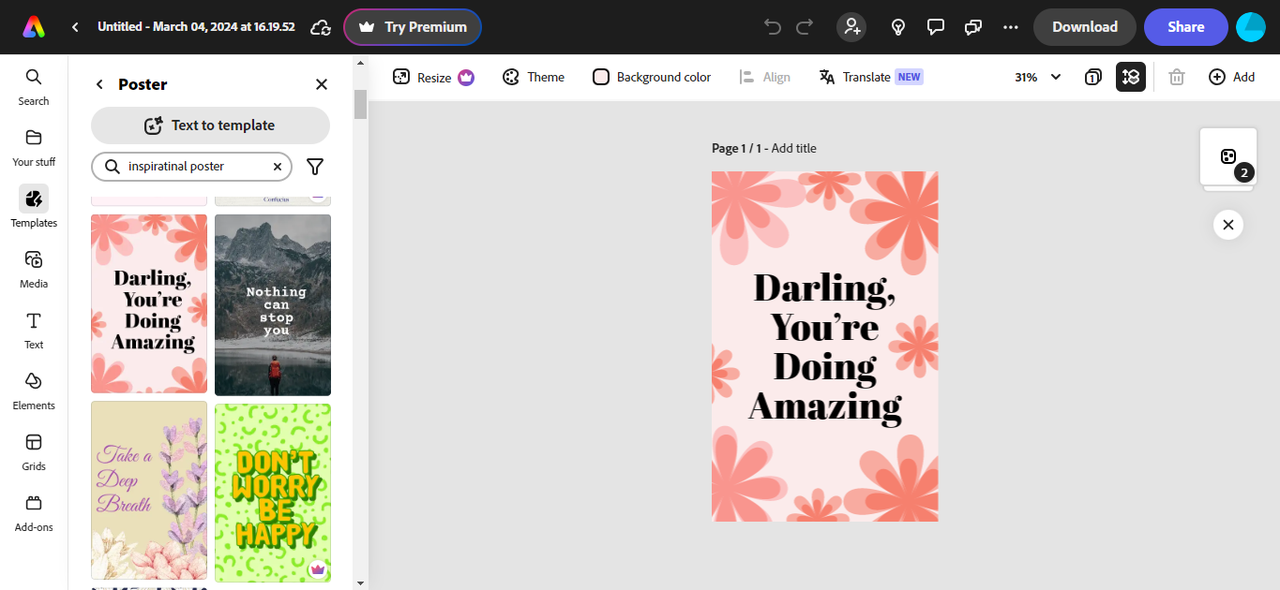Open Search in the left sidebar
The height and width of the screenshot is (590, 1280).
click(34, 86)
